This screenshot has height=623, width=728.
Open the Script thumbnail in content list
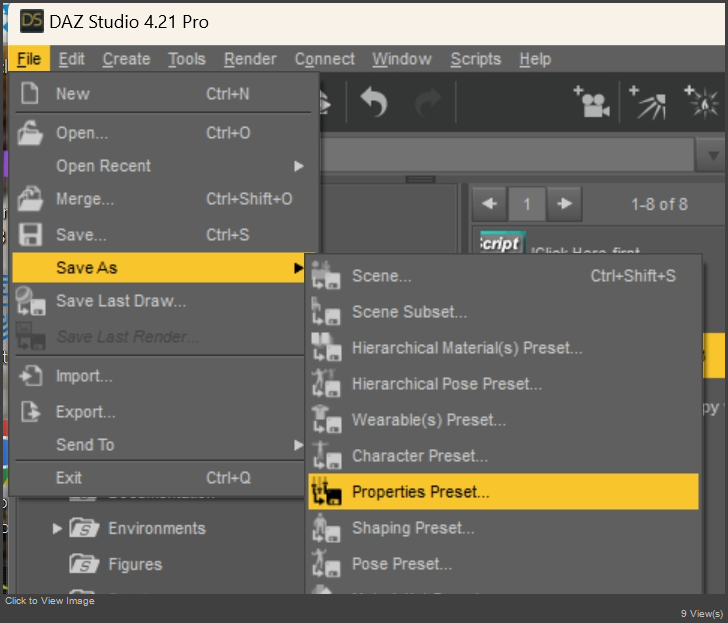(501, 242)
